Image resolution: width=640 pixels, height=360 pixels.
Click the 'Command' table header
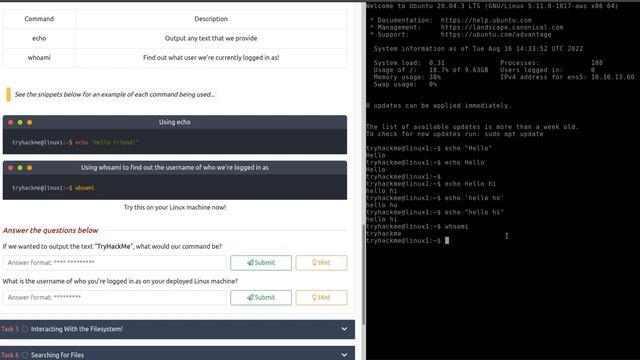pos(39,19)
